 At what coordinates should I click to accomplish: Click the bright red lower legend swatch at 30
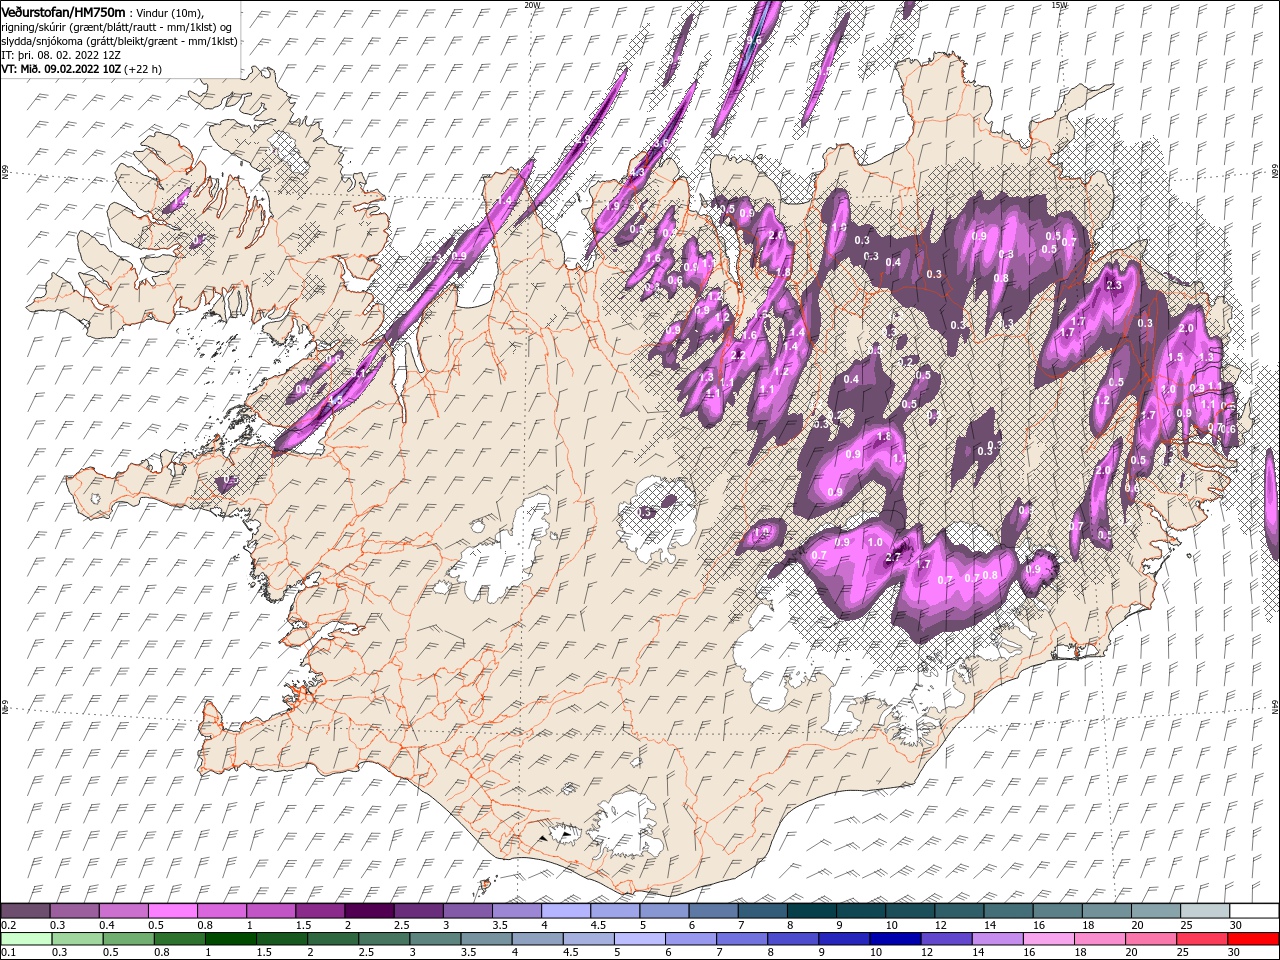click(1252, 939)
